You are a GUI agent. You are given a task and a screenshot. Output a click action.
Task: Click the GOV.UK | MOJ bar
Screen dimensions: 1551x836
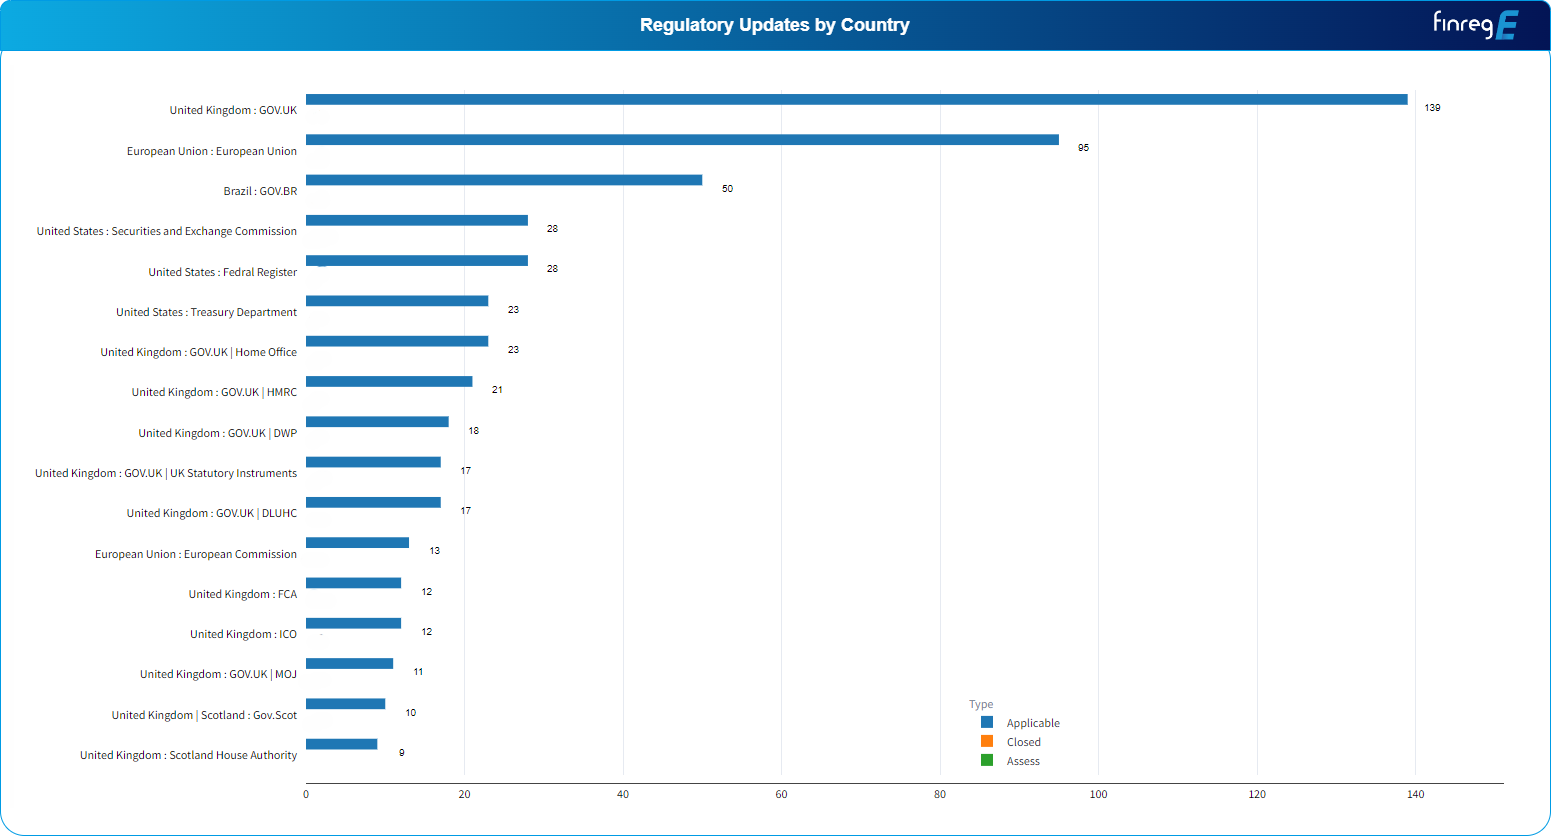click(349, 663)
